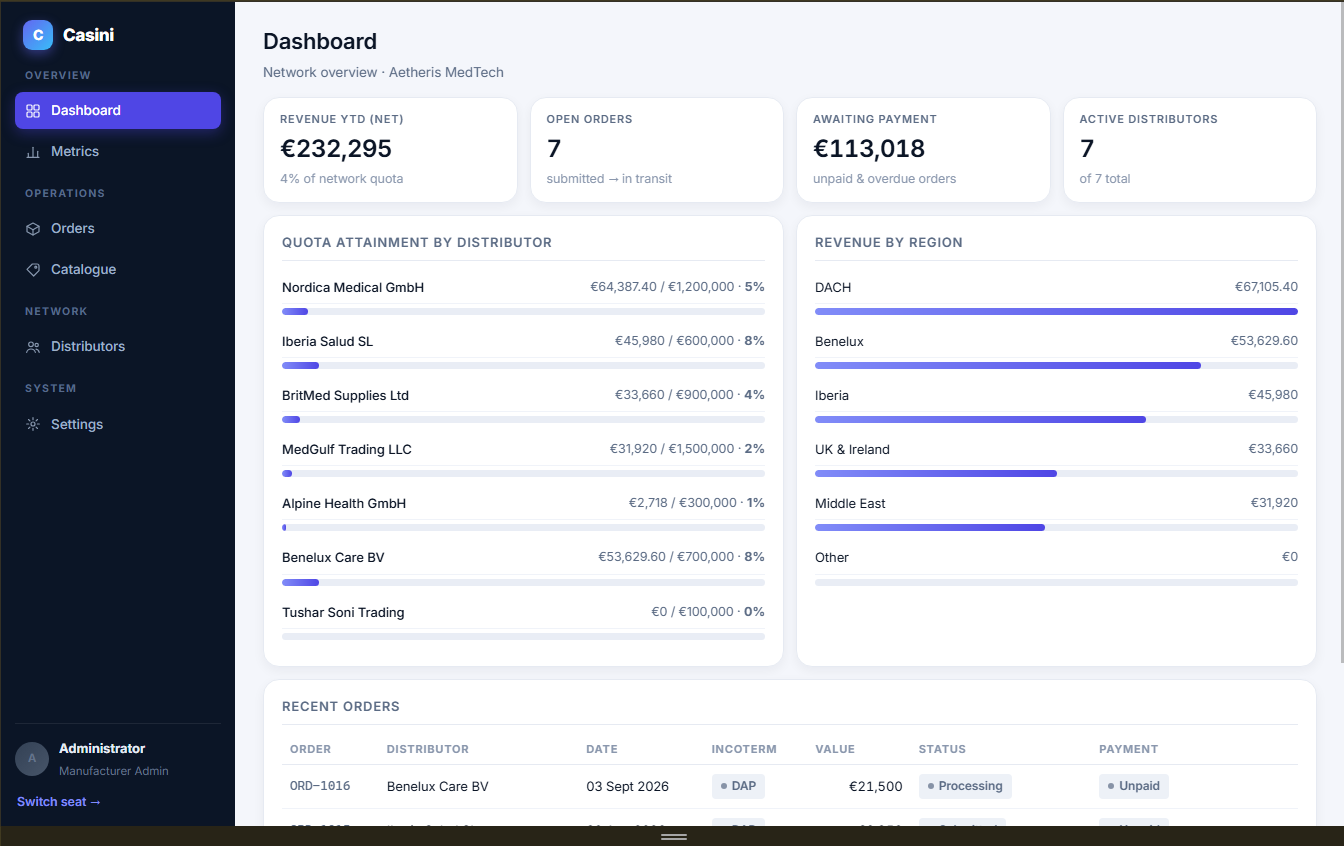Click MedGulf Trading LLC row
The height and width of the screenshot is (846, 1344).
tap(523, 458)
